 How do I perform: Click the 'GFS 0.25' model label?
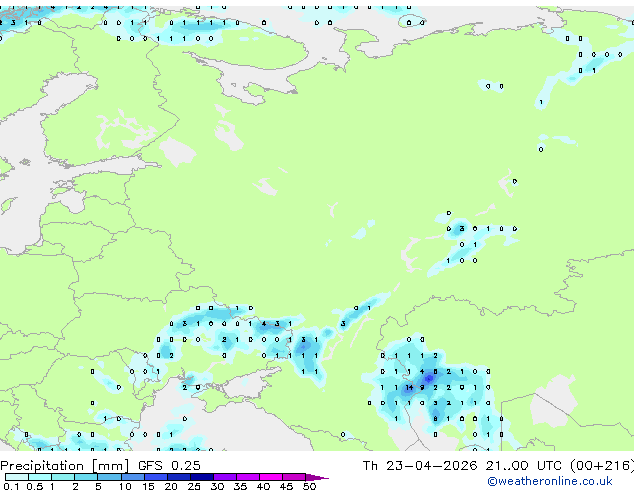[169, 466]
